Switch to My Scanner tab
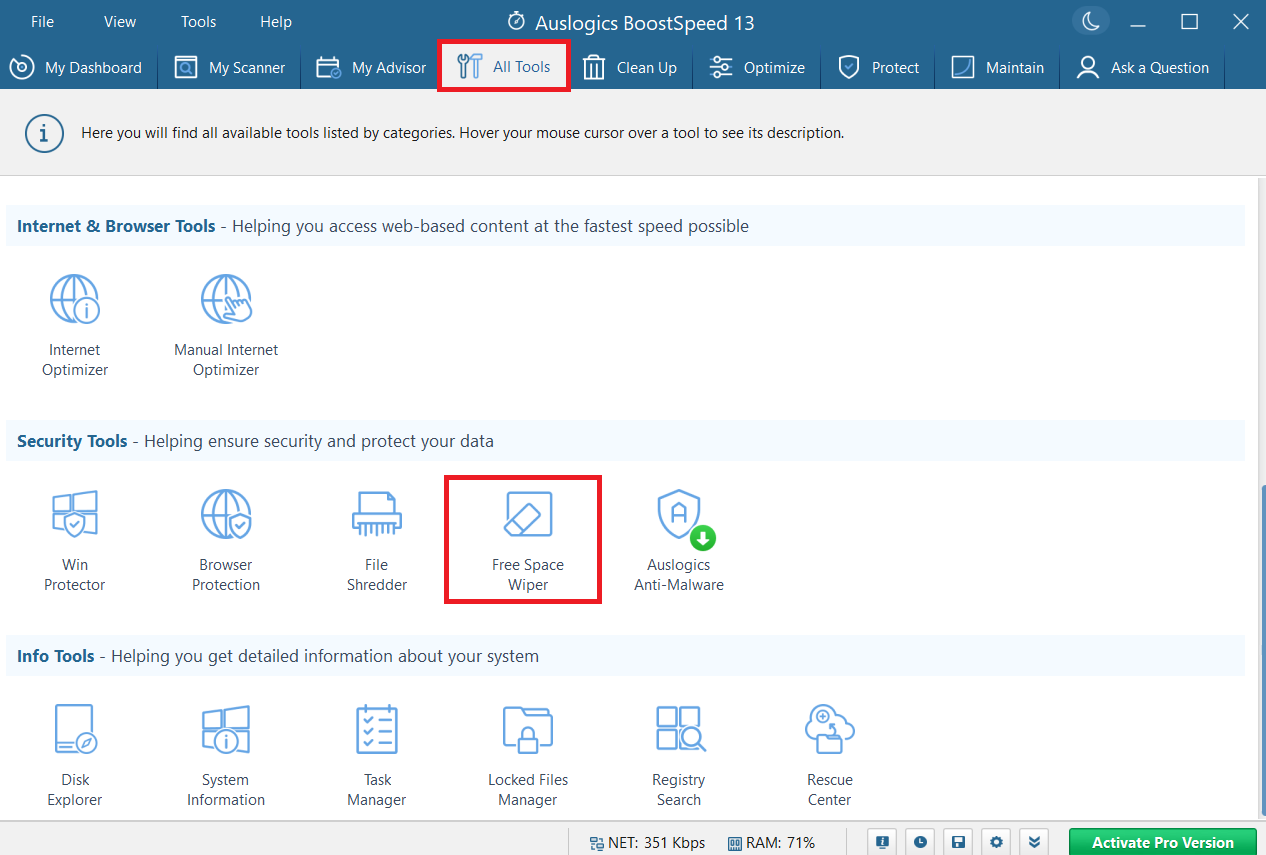The image size is (1266, 855). 229,67
